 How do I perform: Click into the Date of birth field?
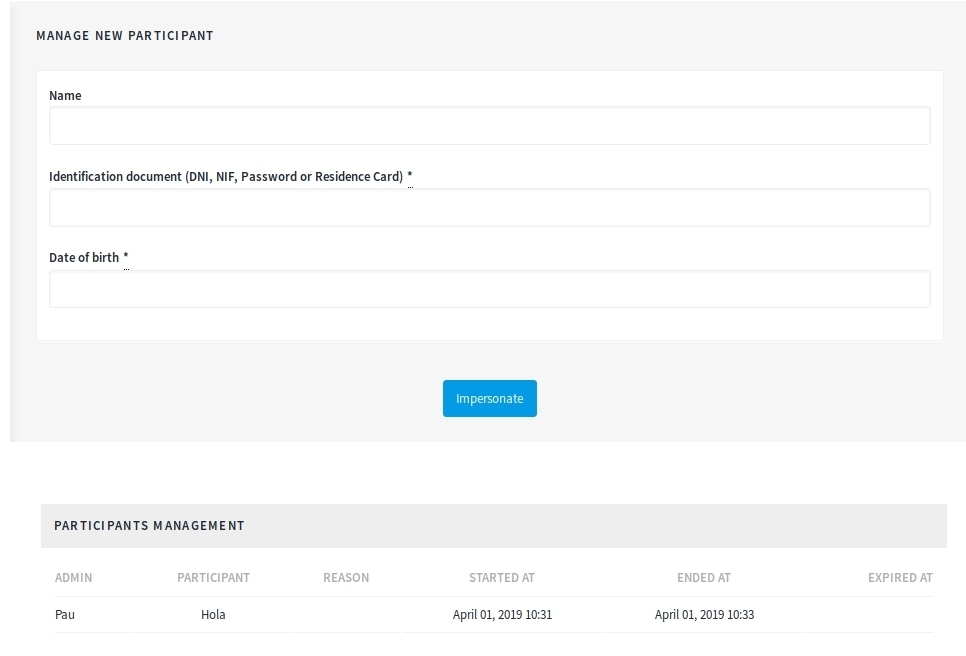(489, 289)
